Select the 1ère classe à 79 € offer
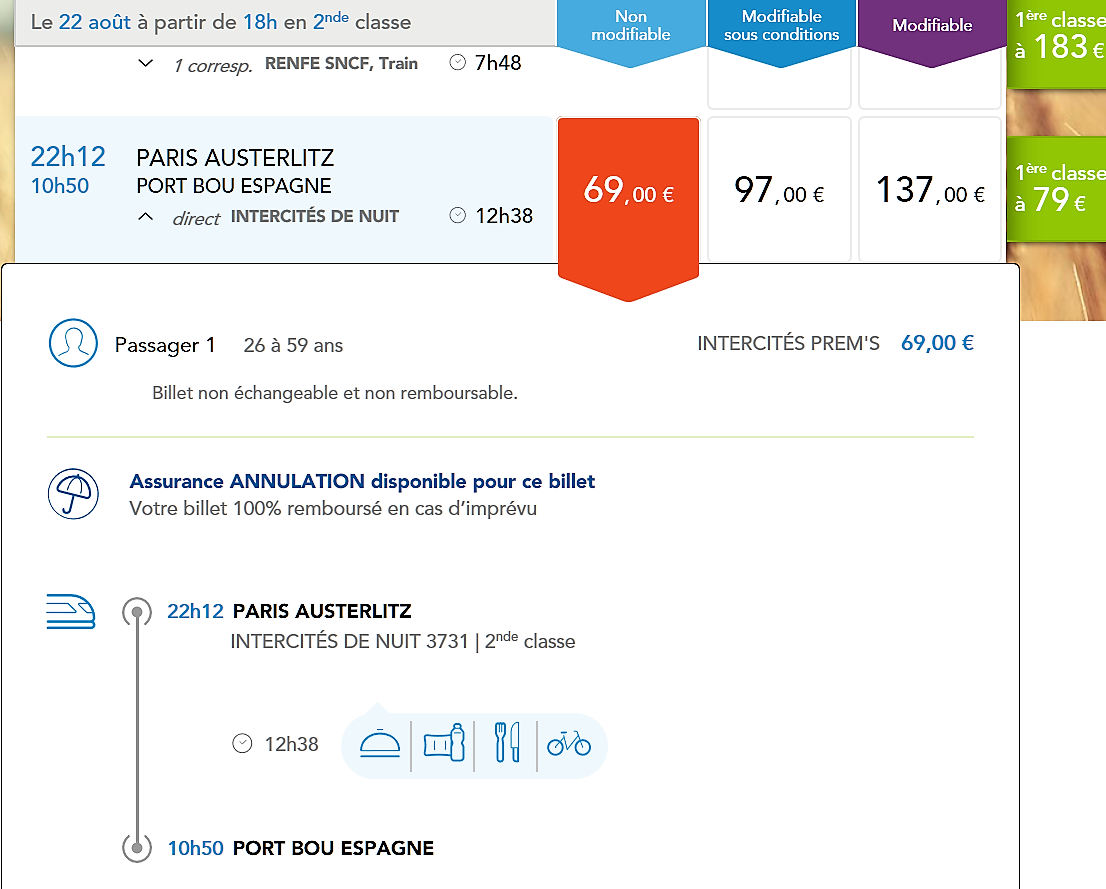 pos(1056,188)
